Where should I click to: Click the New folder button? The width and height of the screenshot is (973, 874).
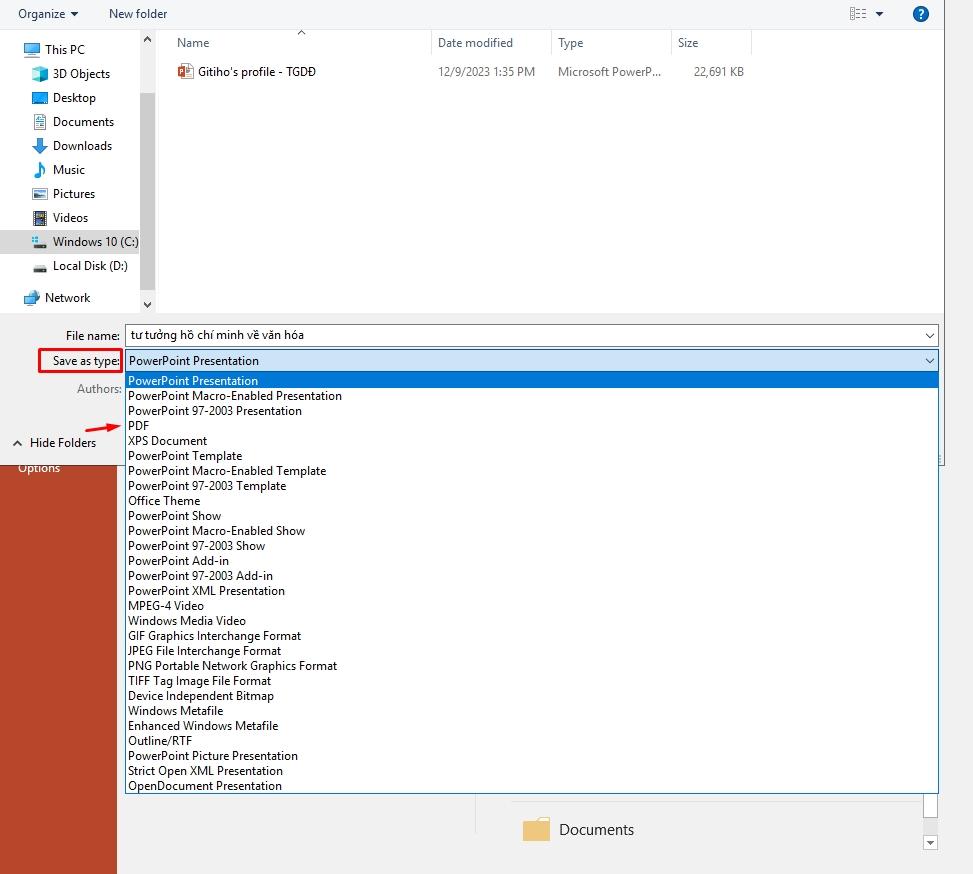click(138, 14)
